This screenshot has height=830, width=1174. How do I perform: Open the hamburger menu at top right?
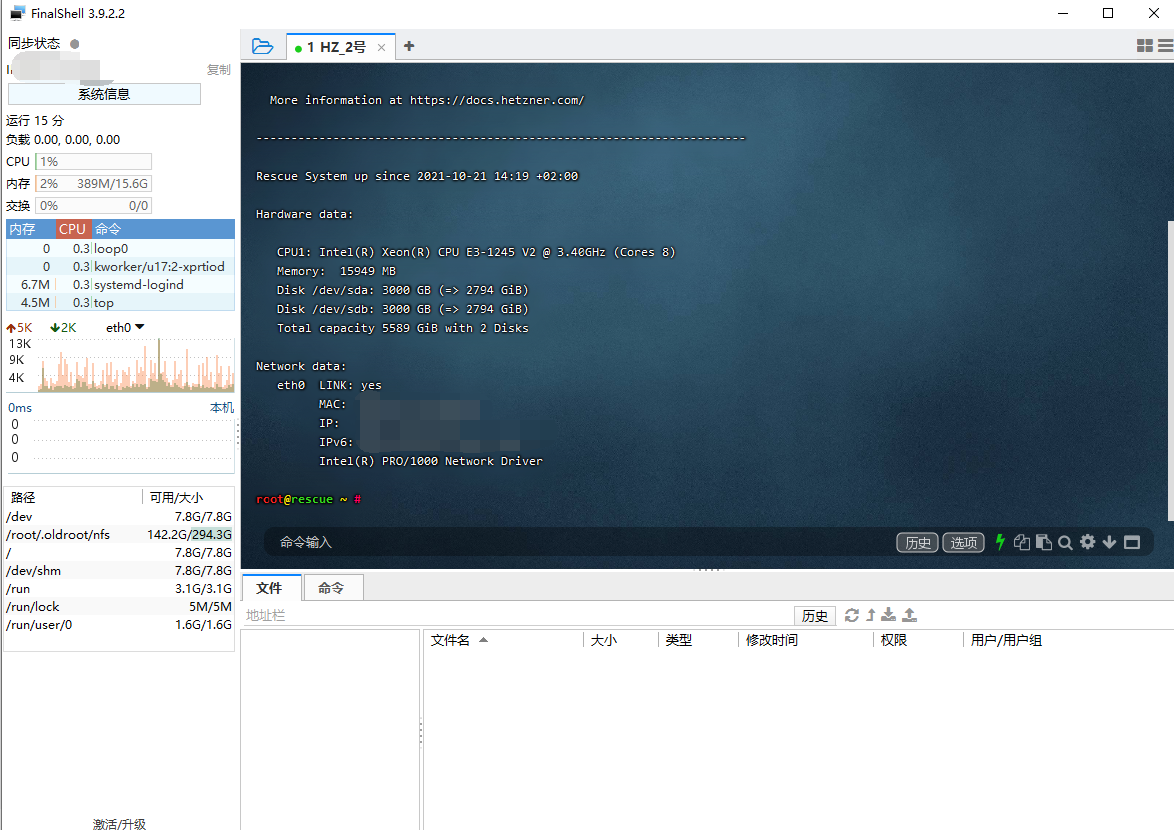tap(1166, 46)
